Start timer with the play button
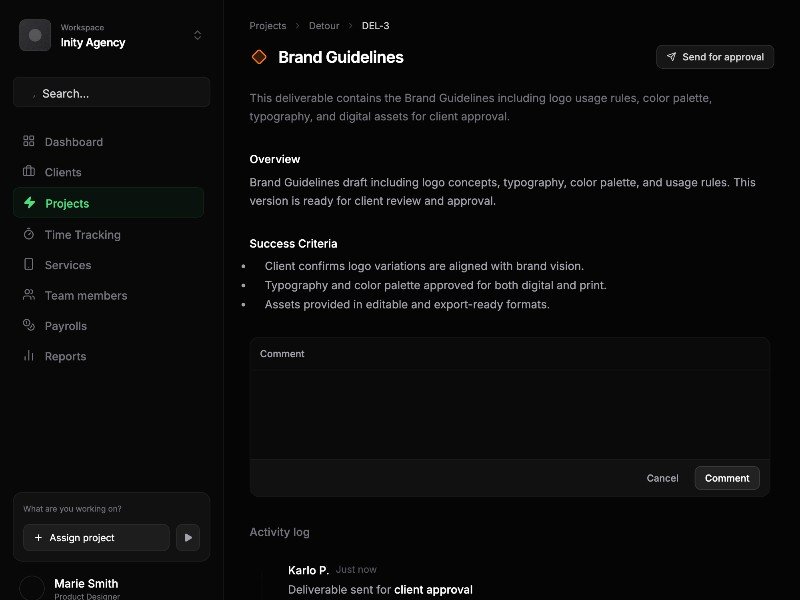 [x=188, y=537]
